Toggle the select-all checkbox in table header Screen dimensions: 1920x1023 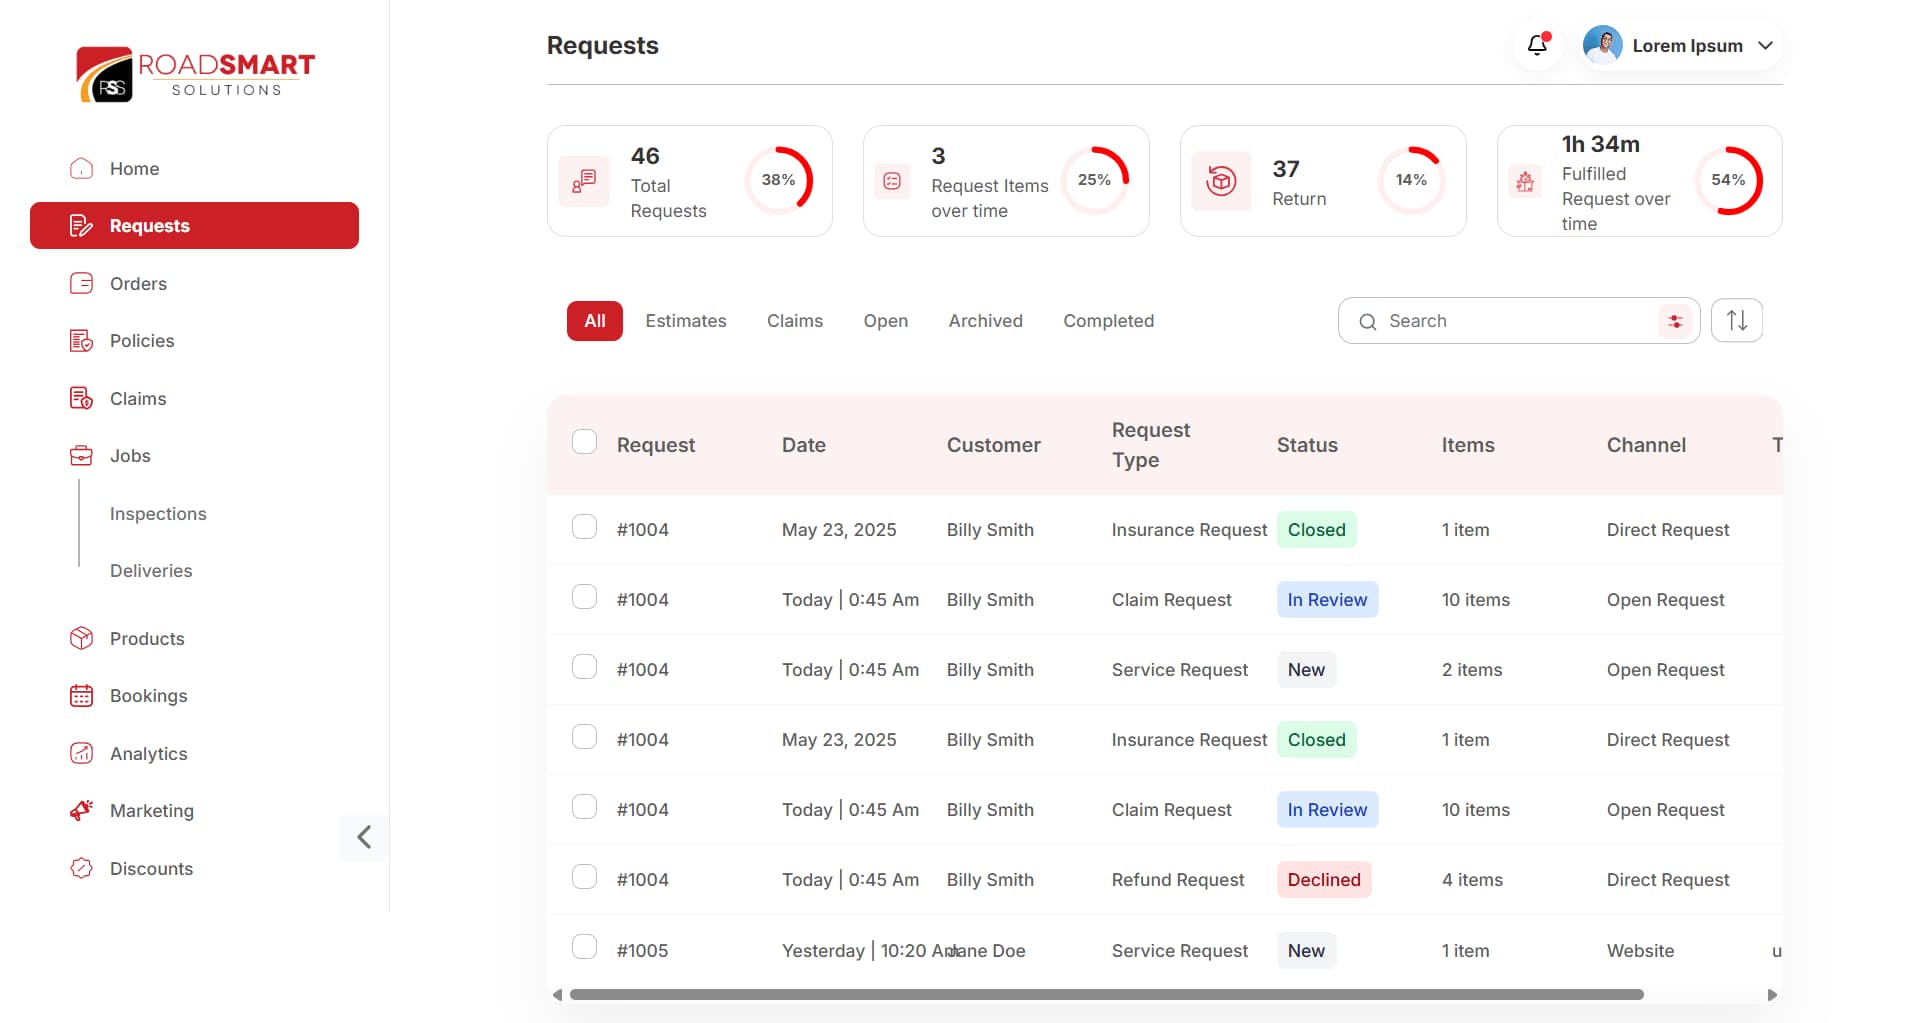point(585,442)
